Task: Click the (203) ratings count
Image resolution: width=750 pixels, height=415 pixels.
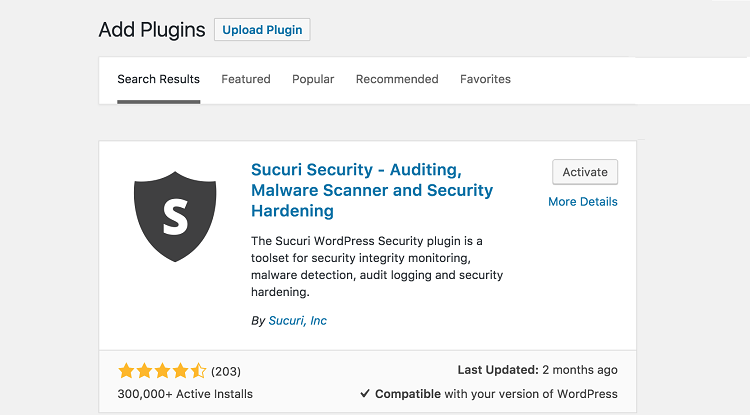Action: click(x=226, y=371)
